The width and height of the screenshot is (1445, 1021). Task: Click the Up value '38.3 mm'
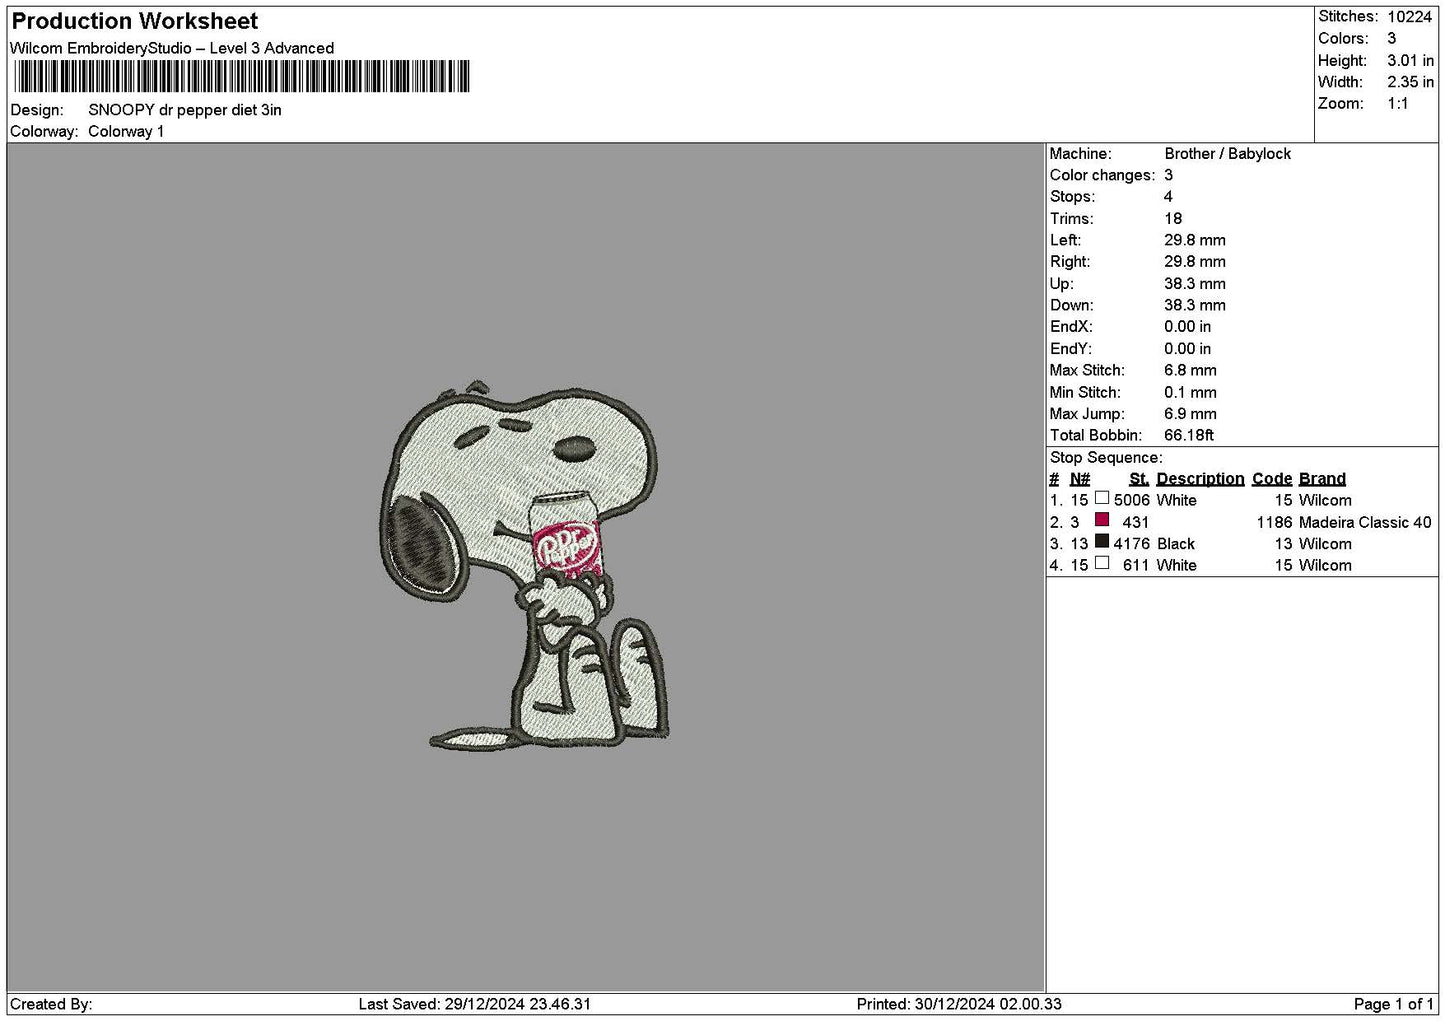1195,284
